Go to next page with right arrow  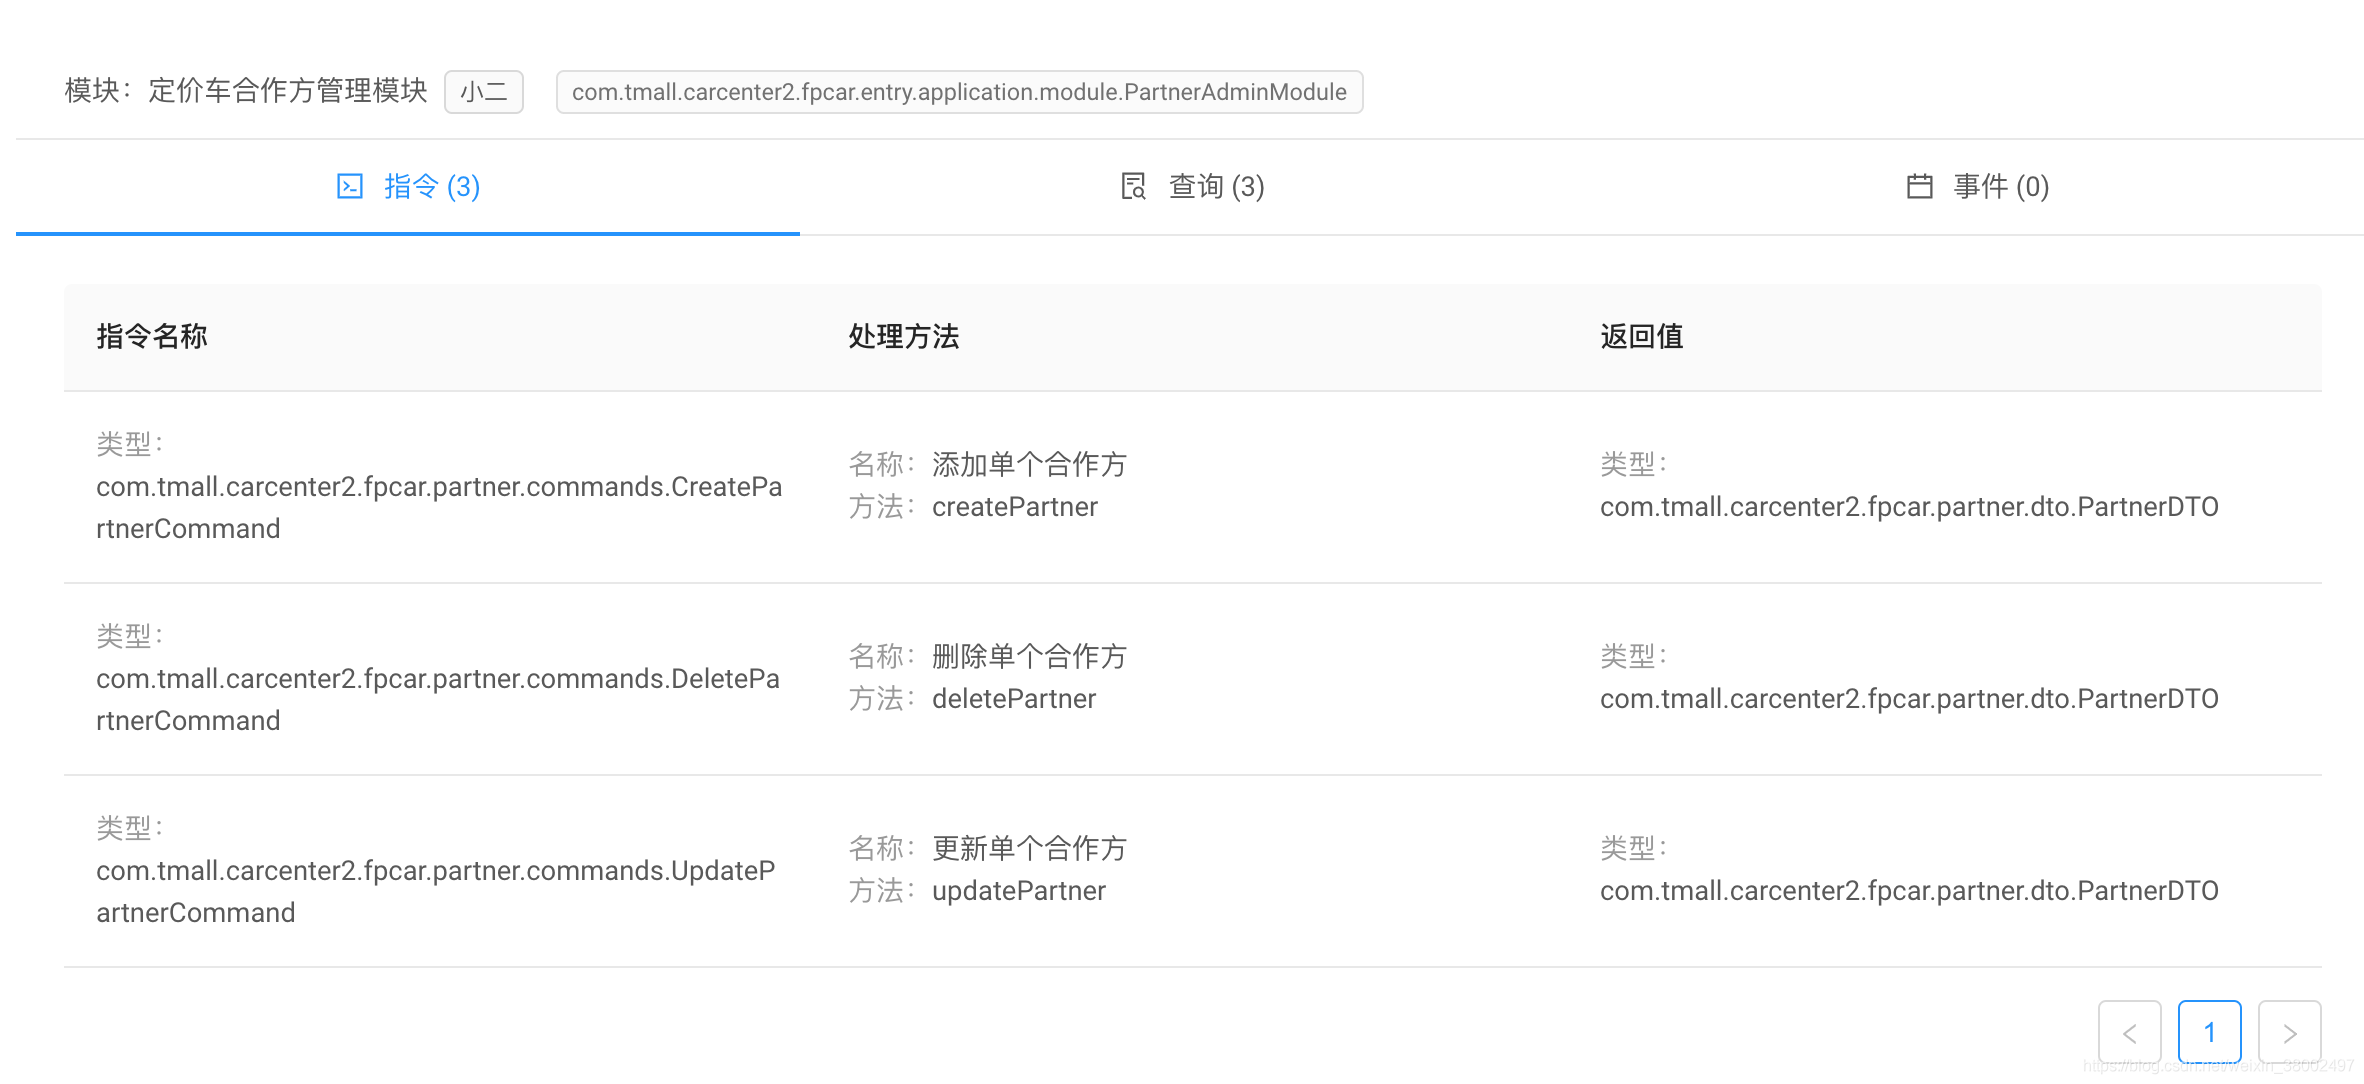(x=2290, y=1032)
